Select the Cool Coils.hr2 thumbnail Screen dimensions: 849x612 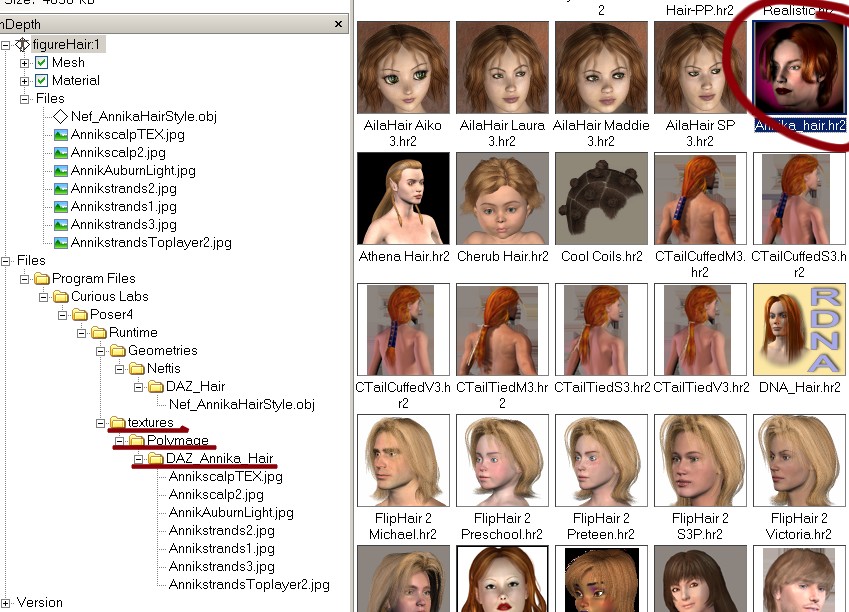tap(601, 198)
